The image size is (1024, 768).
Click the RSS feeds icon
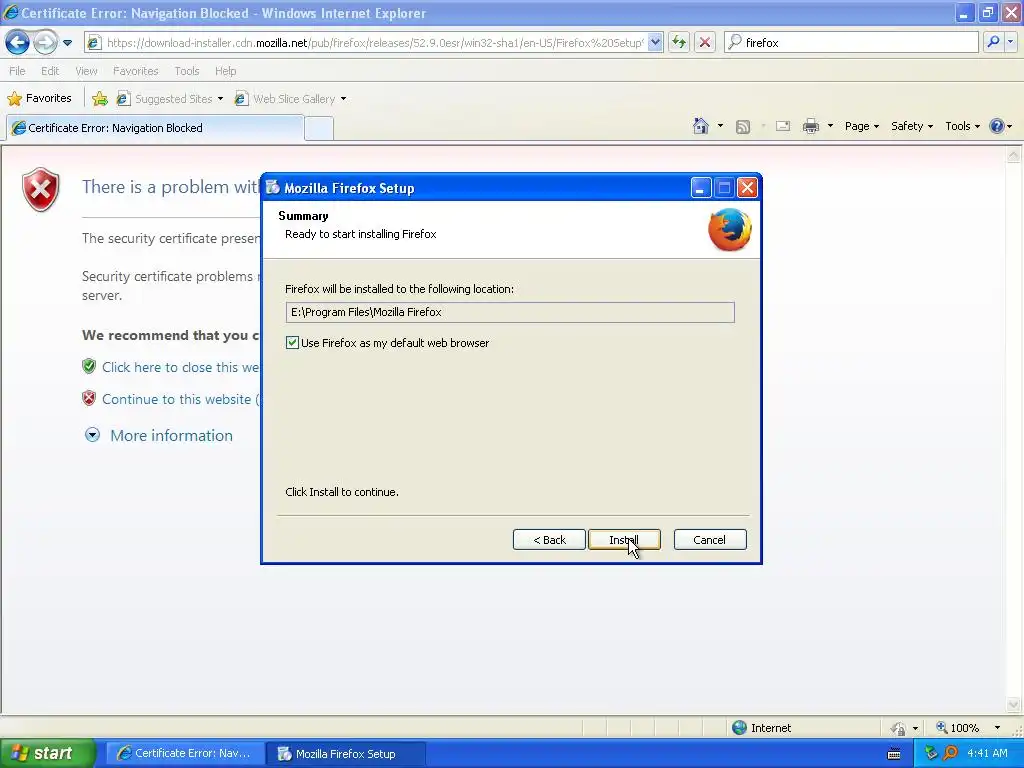pos(743,127)
